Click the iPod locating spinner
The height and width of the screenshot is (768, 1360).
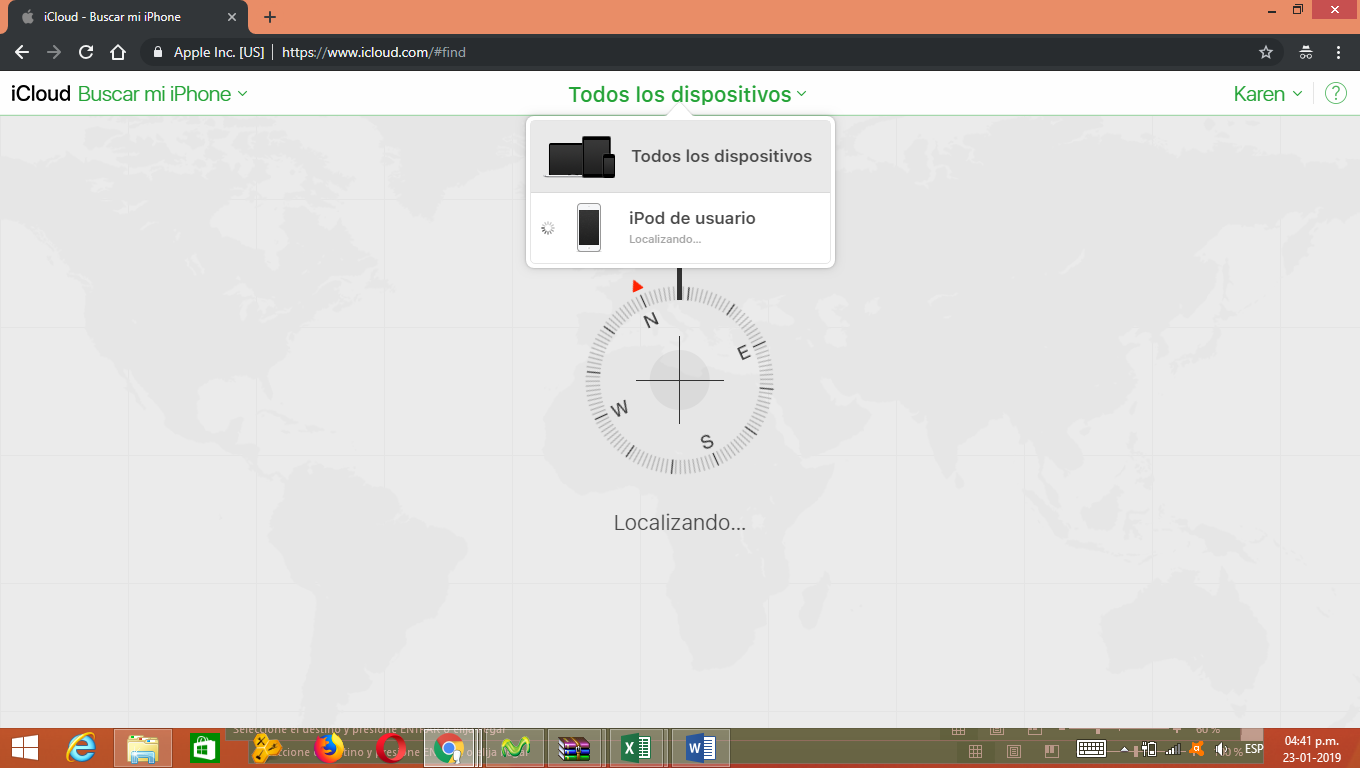[548, 228]
